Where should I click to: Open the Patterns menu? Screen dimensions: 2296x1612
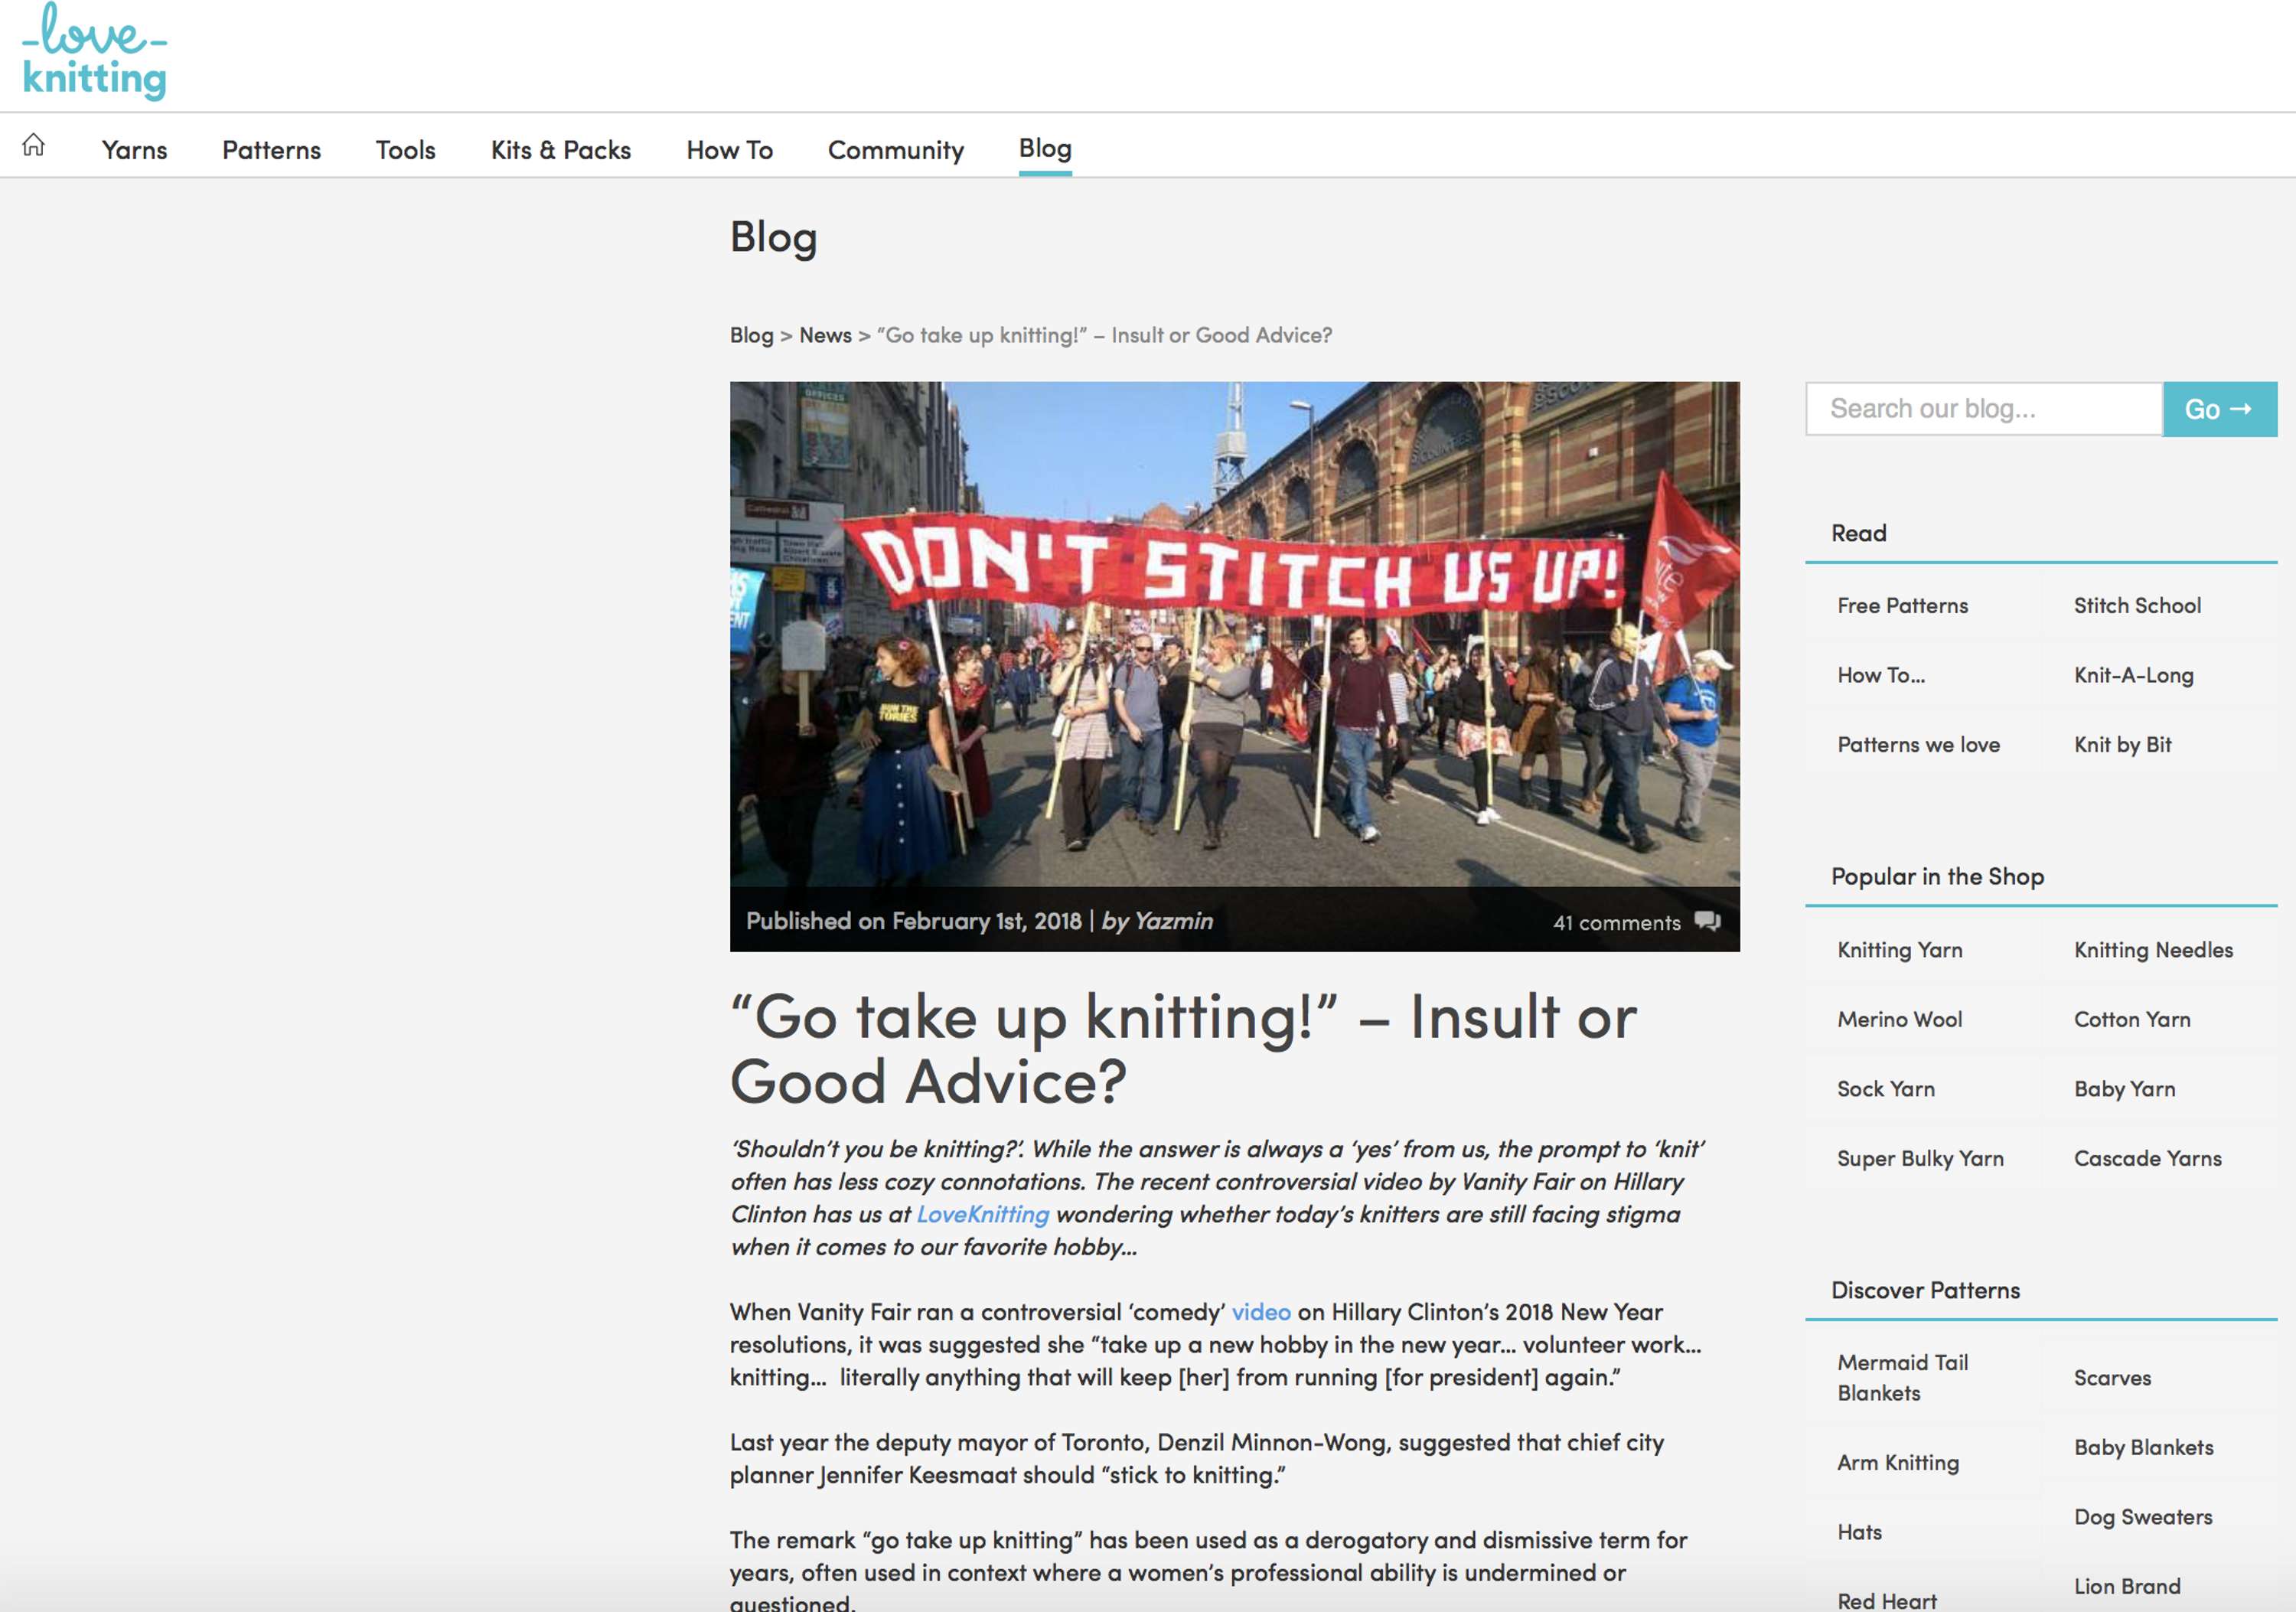click(x=271, y=150)
